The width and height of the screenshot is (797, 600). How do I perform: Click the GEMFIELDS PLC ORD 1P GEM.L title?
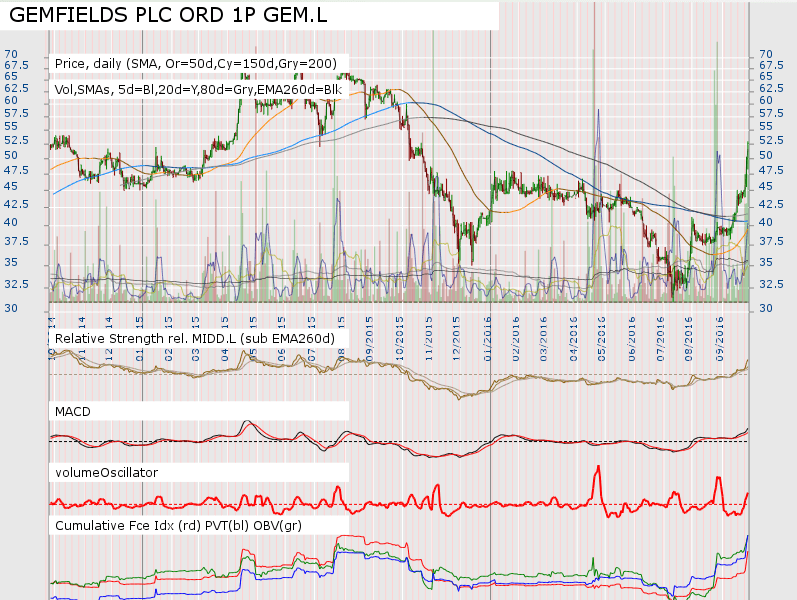[168, 15]
